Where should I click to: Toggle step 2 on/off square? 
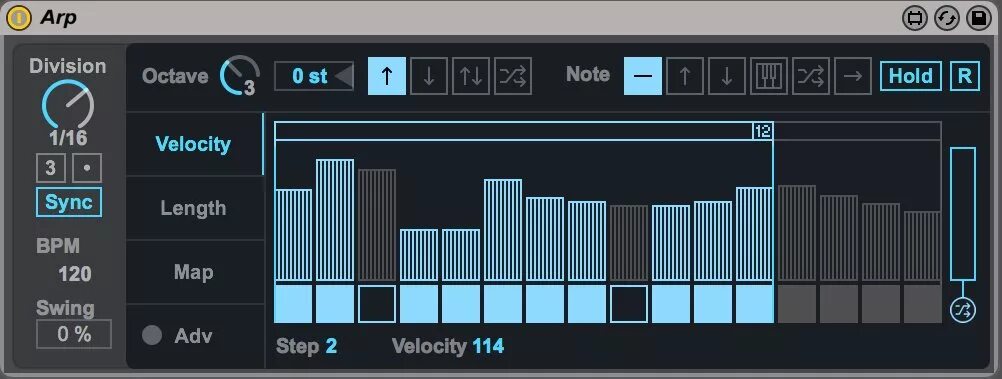335,304
